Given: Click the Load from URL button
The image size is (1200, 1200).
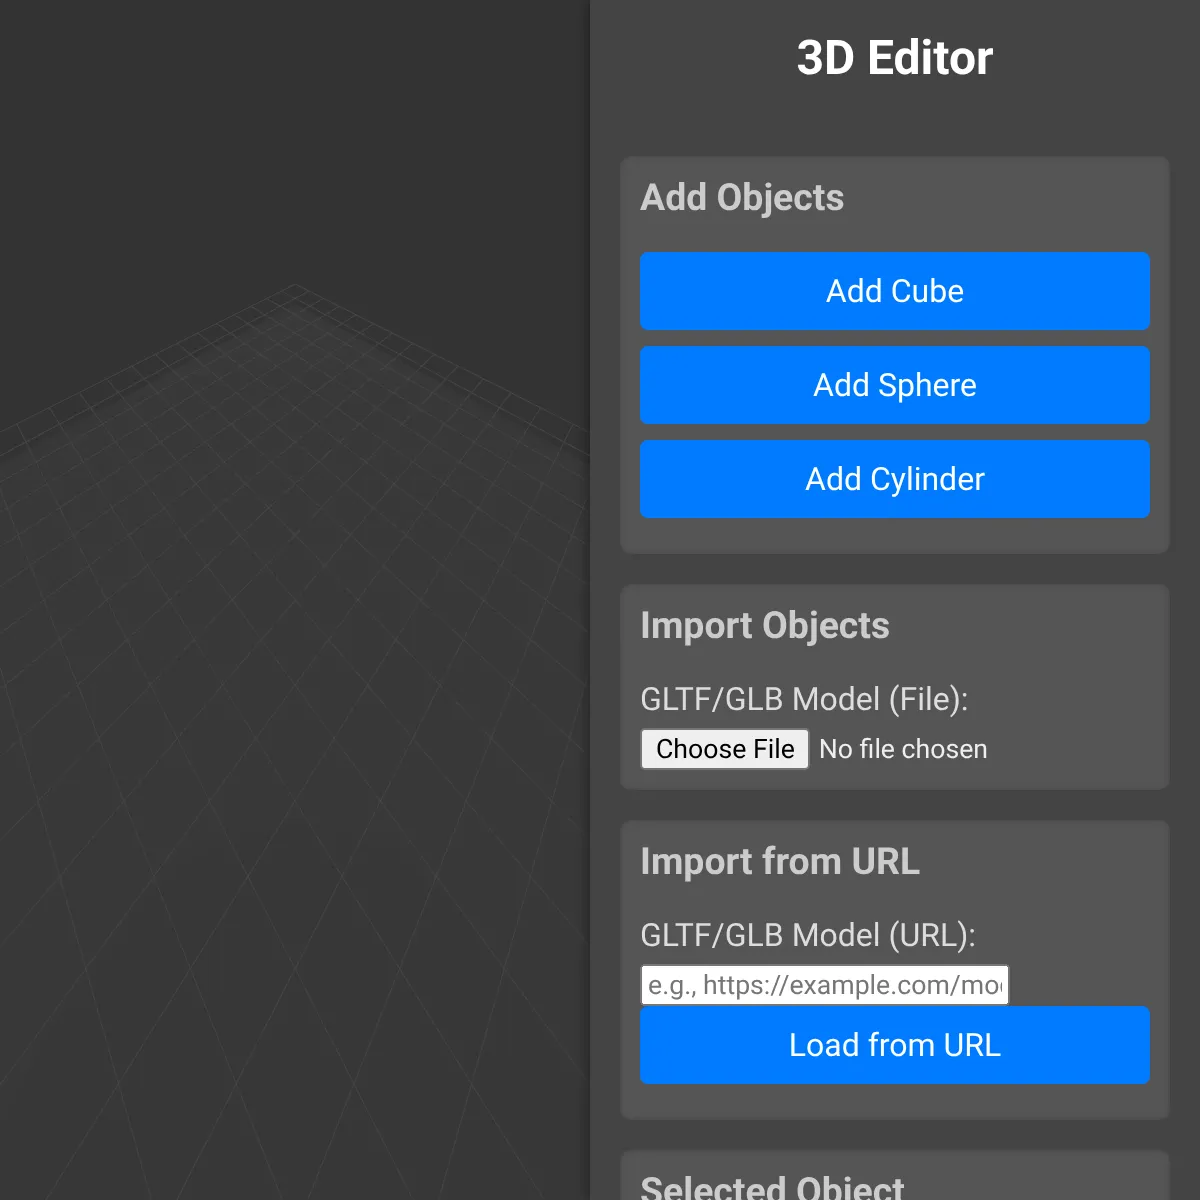Looking at the screenshot, I should [894, 1045].
